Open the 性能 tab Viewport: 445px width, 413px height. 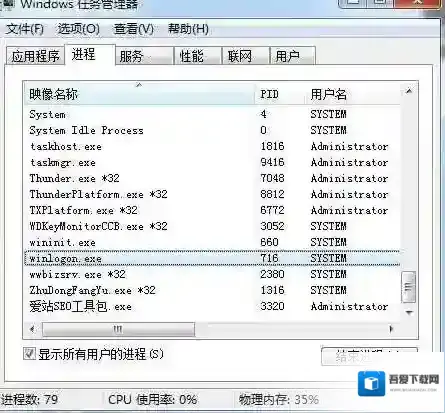tap(198, 56)
